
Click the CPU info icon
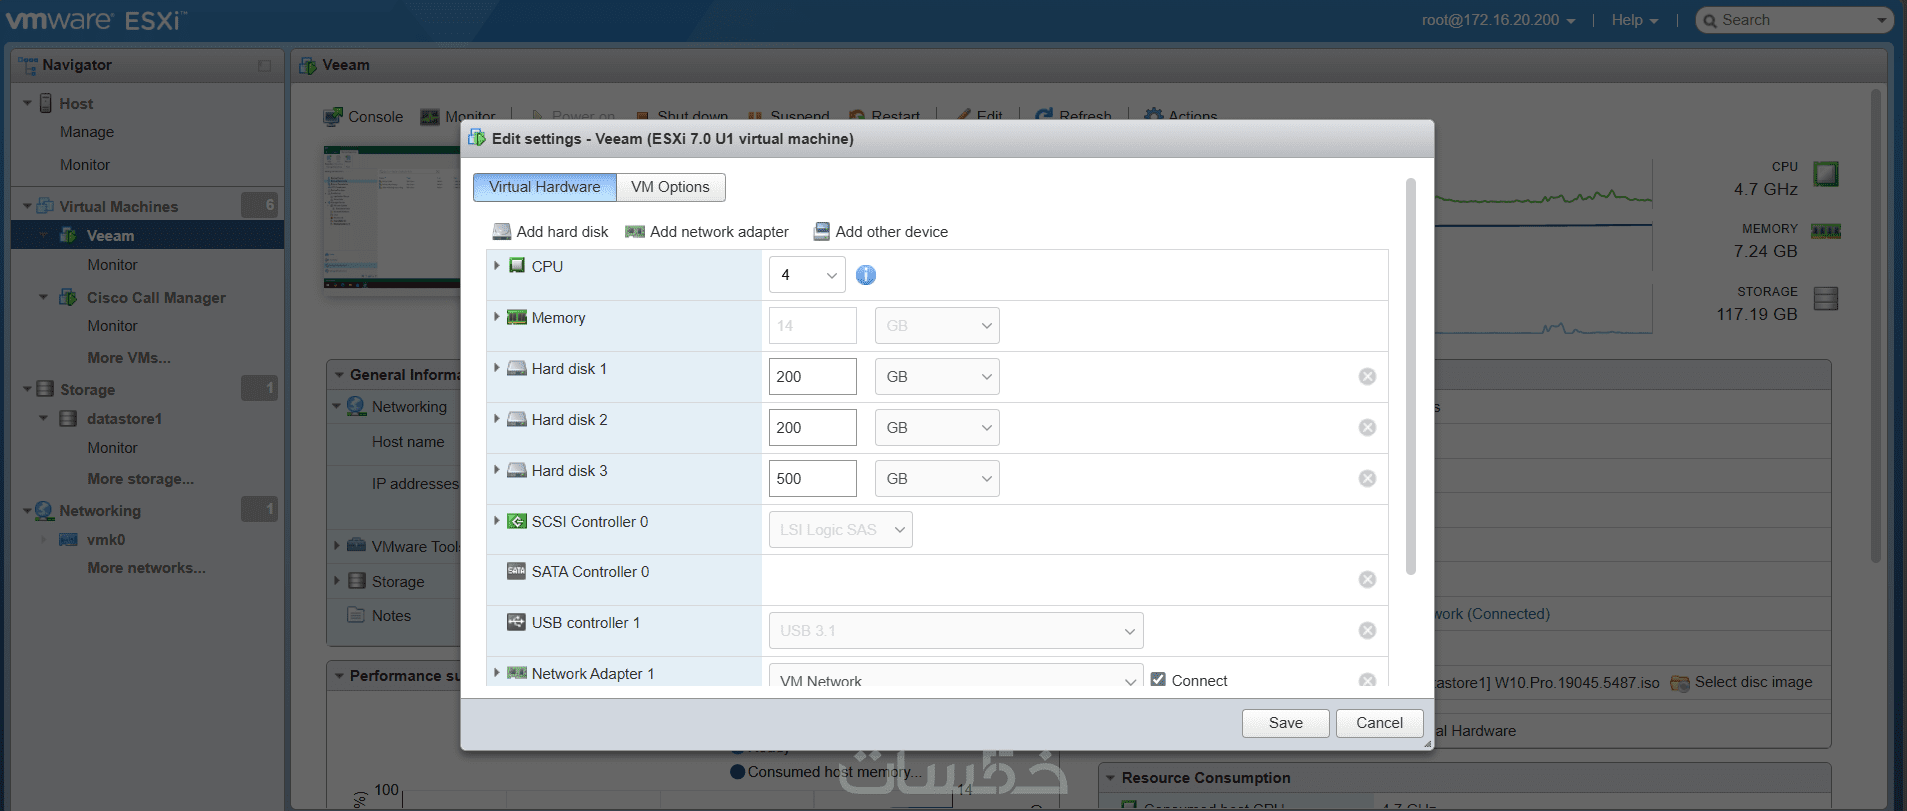point(866,275)
